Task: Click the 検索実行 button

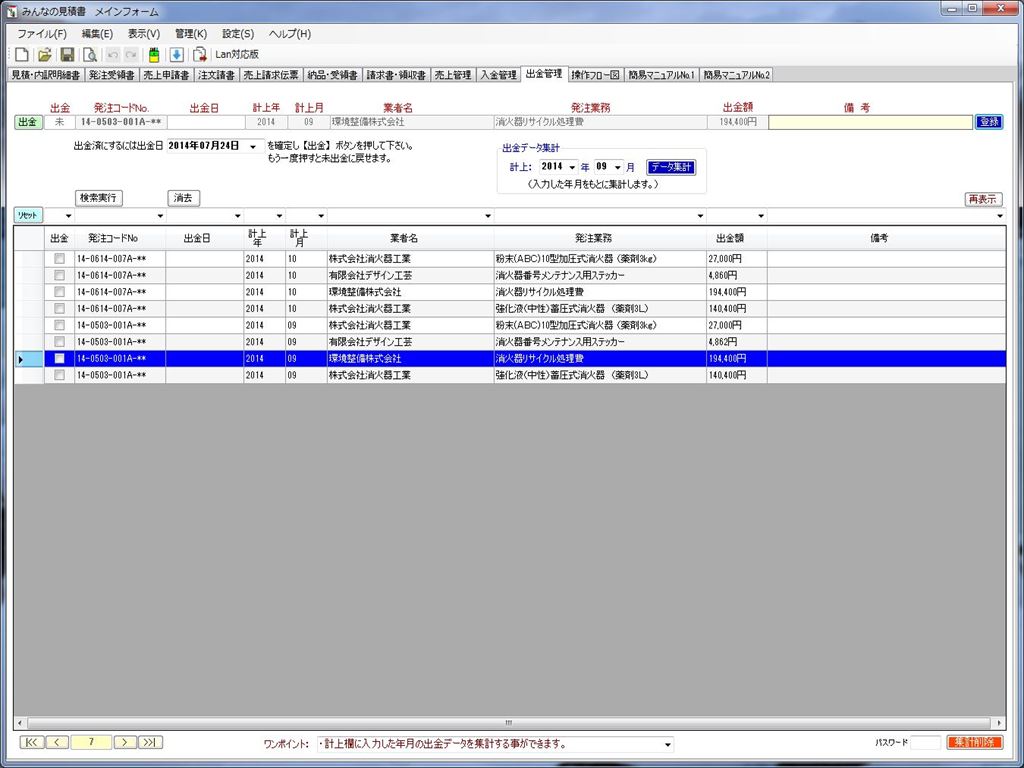Action: coord(98,198)
